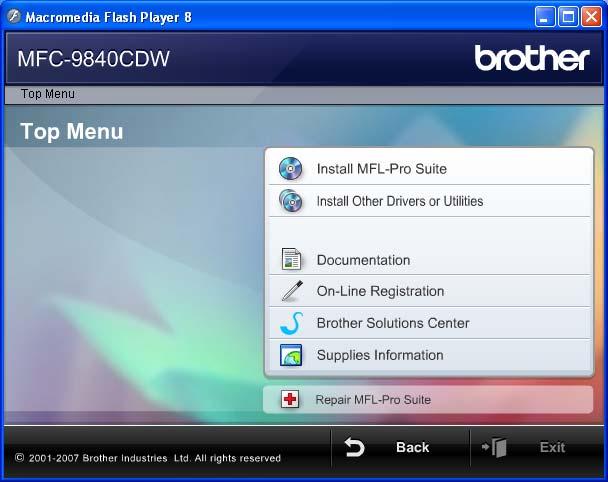
Task: Click the red cross Repair icon
Action: 290,399
